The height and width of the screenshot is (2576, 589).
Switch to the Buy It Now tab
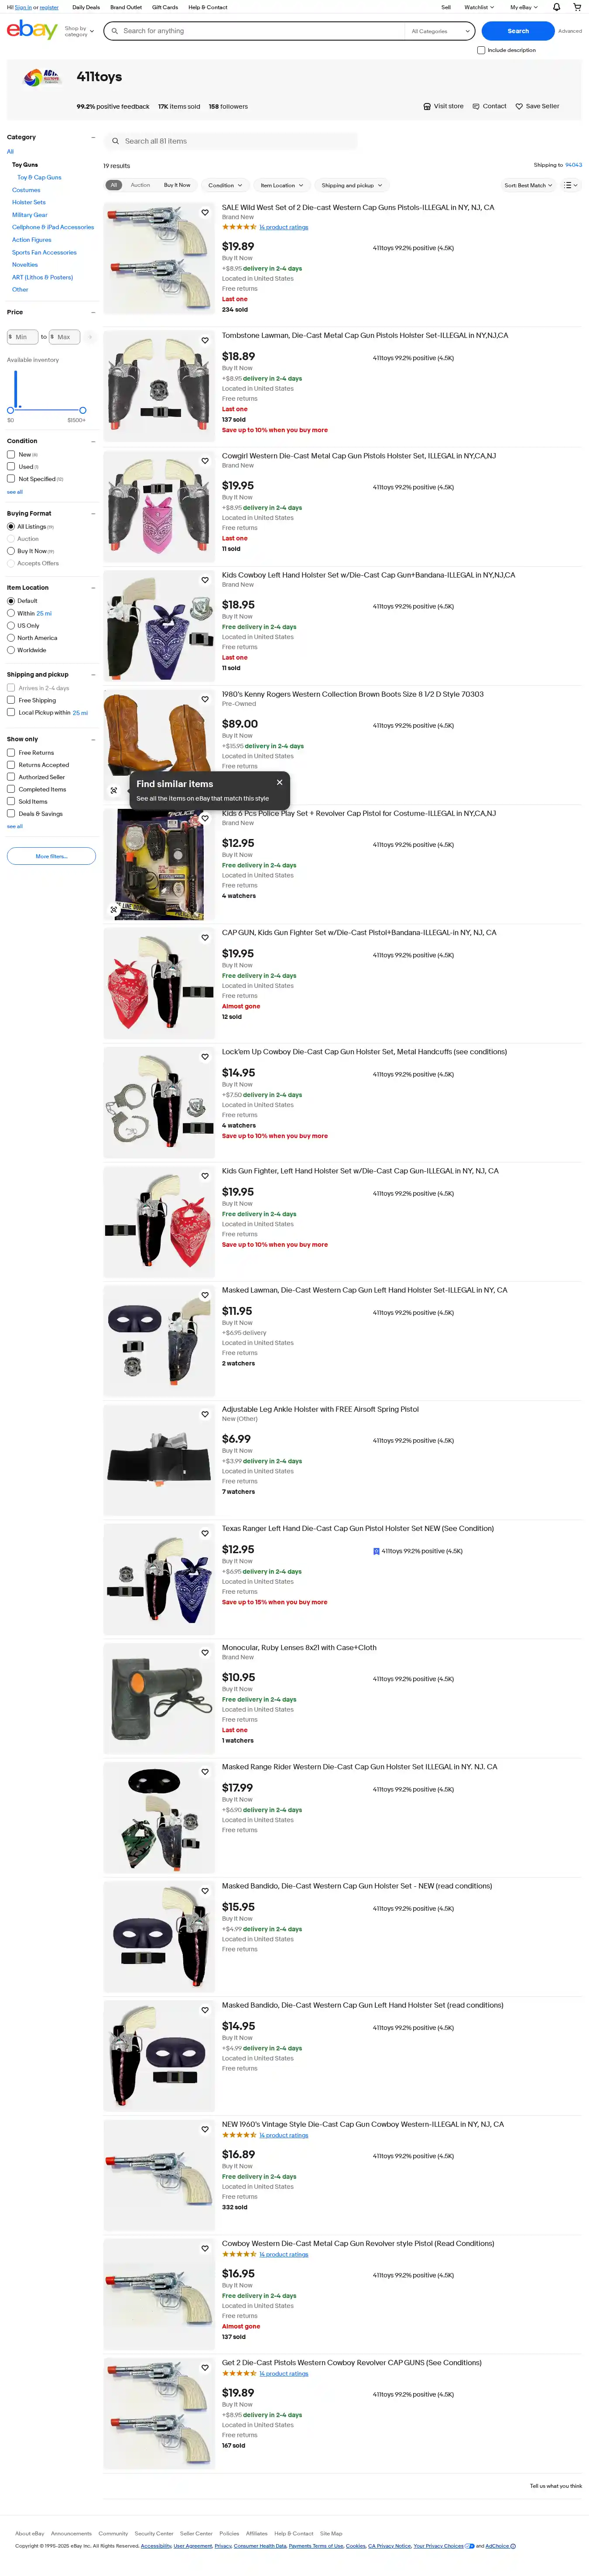pos(177,185)
